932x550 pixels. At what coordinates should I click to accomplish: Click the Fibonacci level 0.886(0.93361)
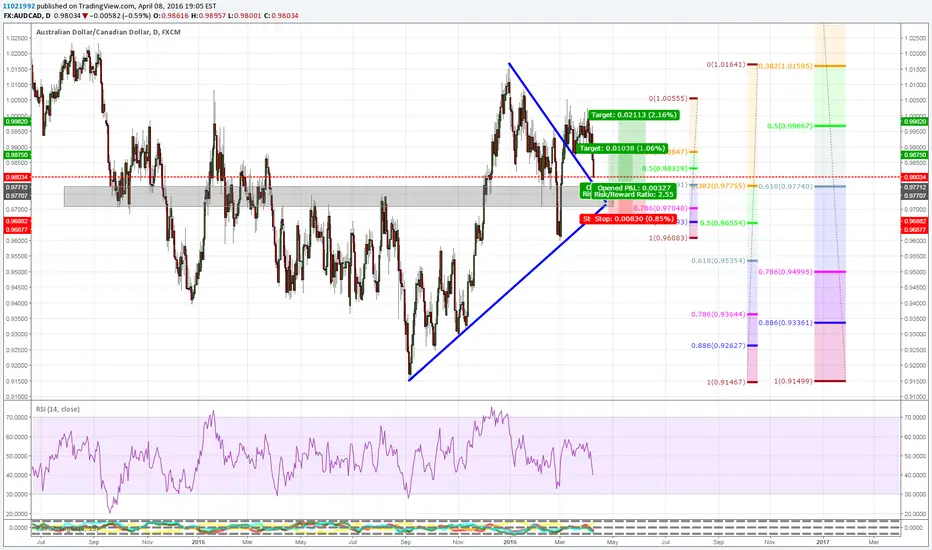coord(786,323)
